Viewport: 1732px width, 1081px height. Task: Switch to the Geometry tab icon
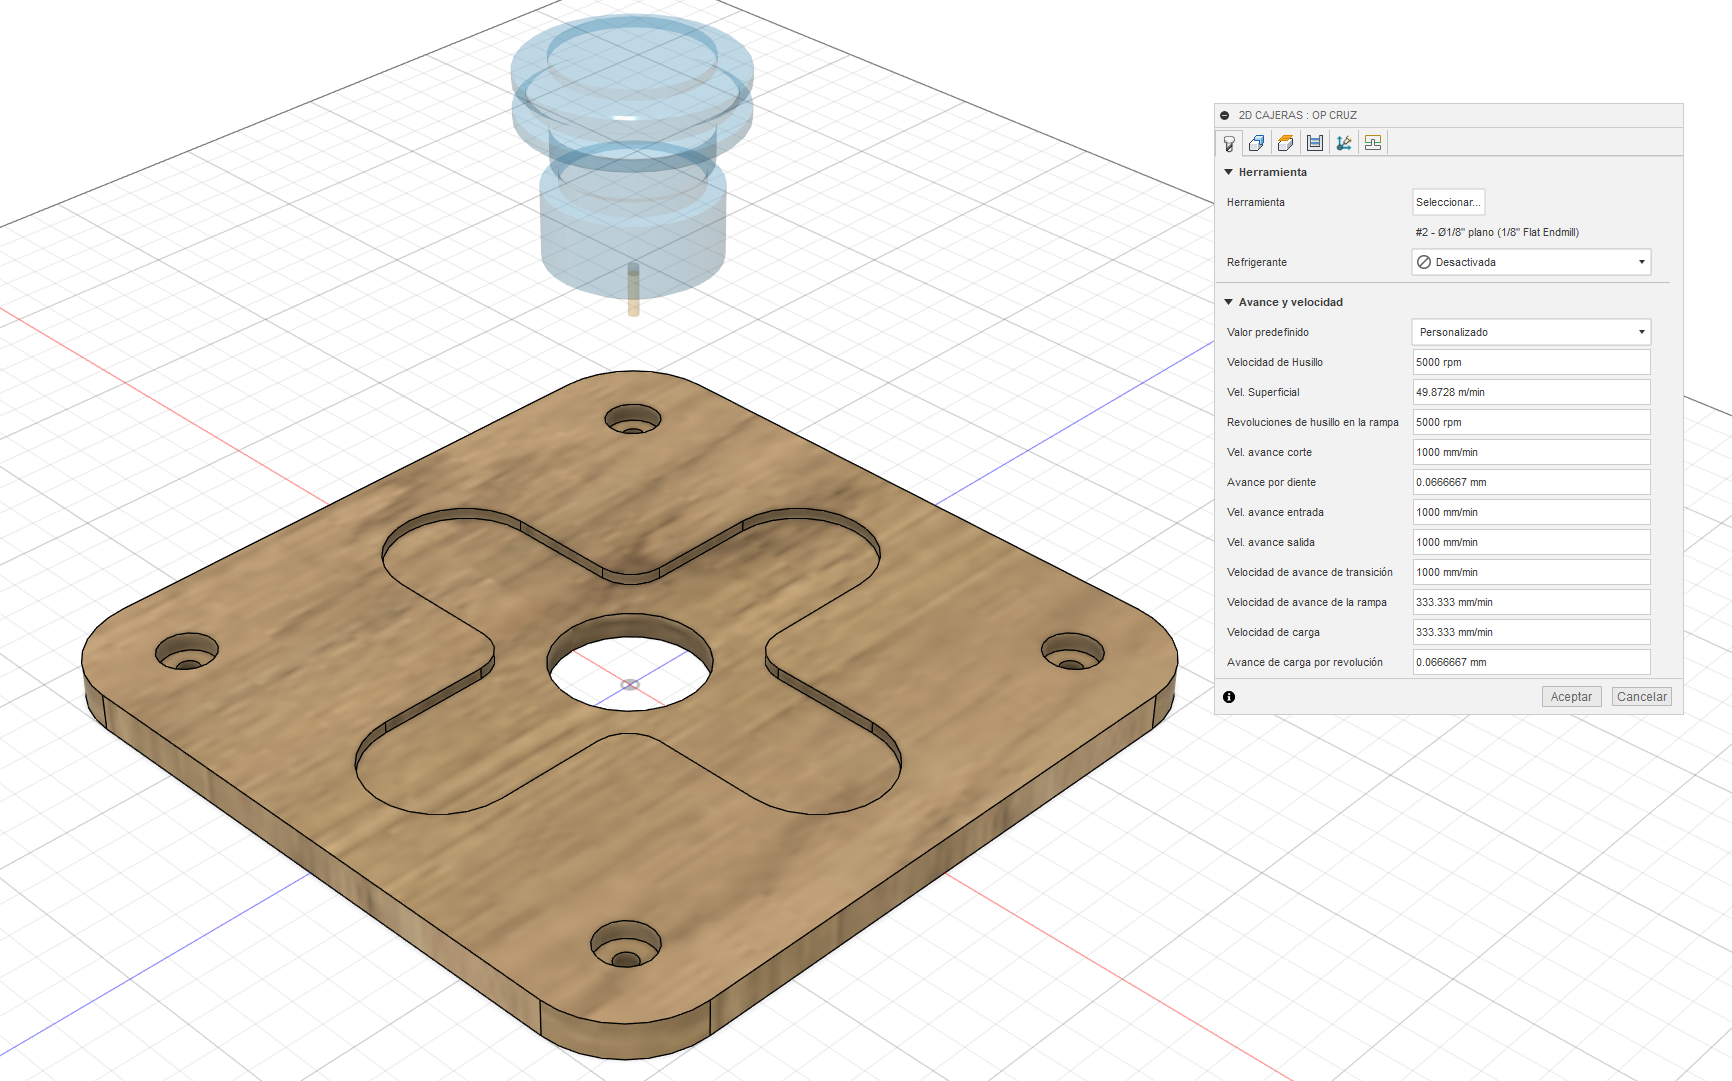tap(1257, 143)
